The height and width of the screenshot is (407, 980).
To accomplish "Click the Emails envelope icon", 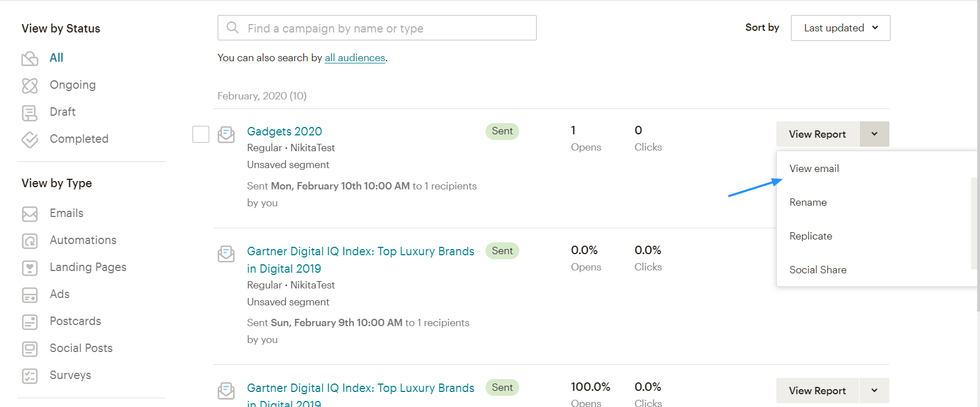I will pyautogui.click(x=30, y=213).
